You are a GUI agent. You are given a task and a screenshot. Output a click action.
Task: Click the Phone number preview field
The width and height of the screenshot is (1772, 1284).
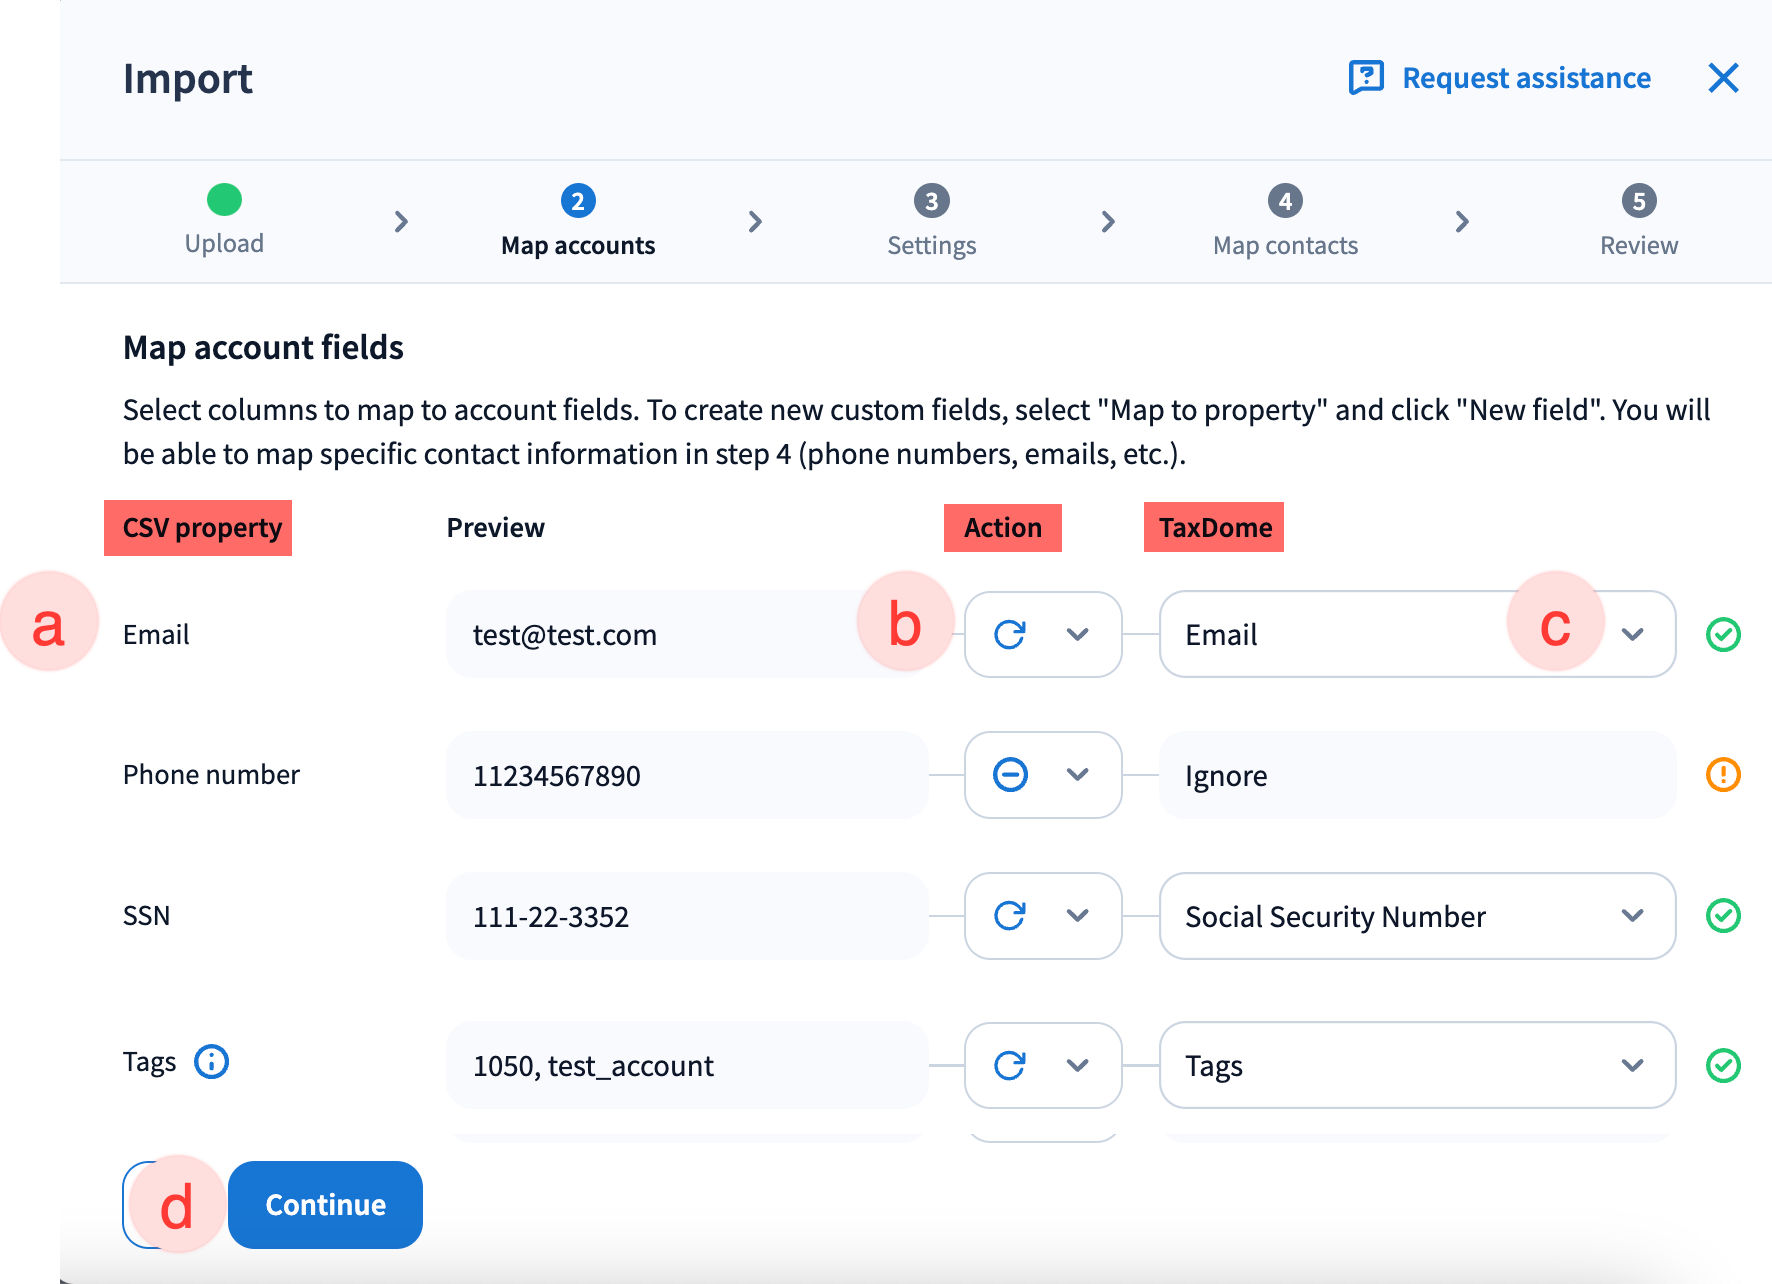[x=687, y=775]
